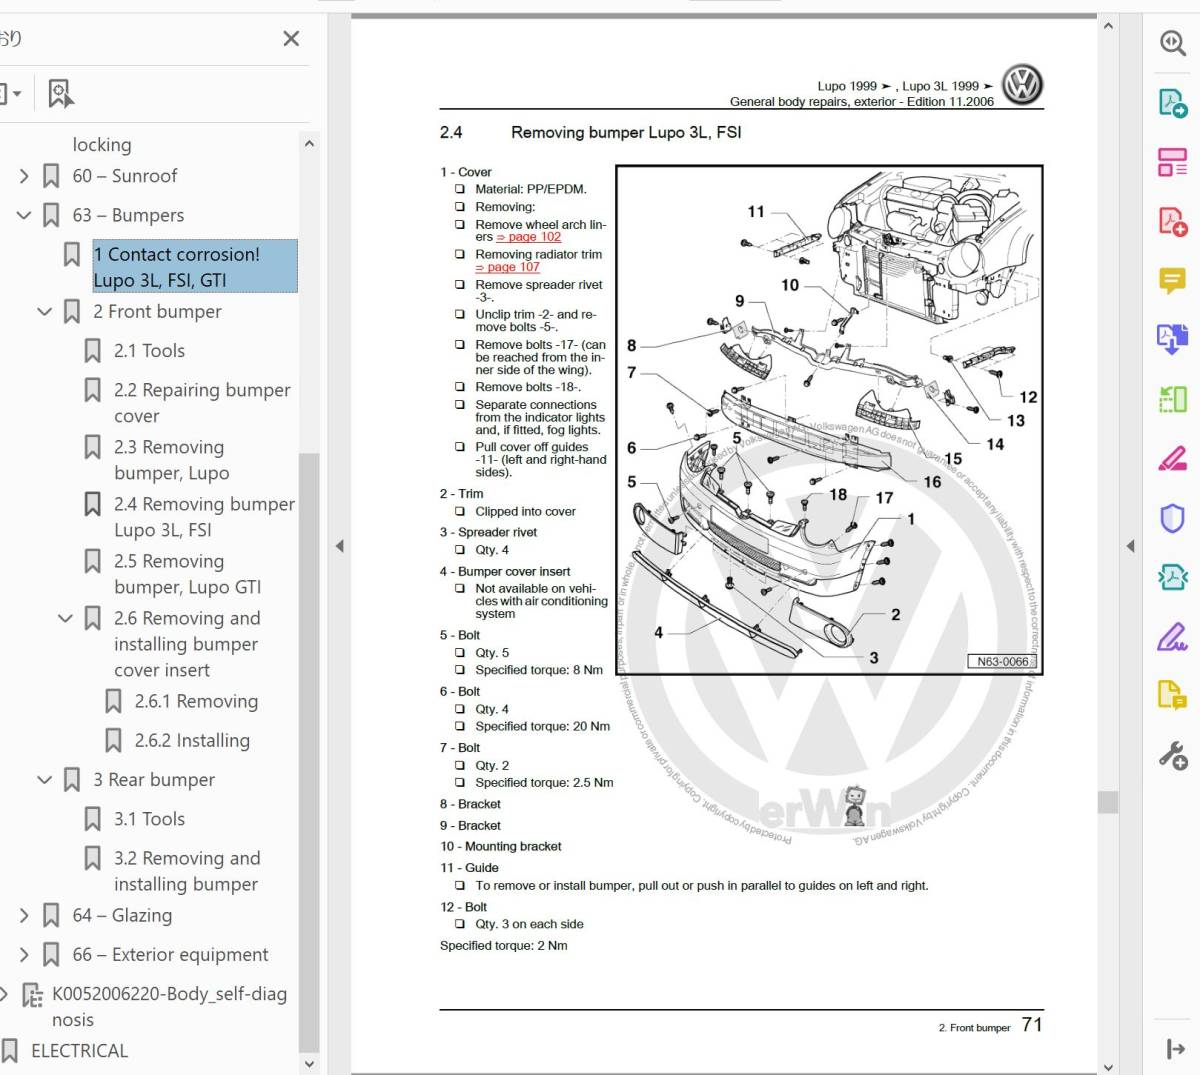The image size is (1200, 1075).
Task: Select bookmark 2.1 Tools
Action: (150, 351)
